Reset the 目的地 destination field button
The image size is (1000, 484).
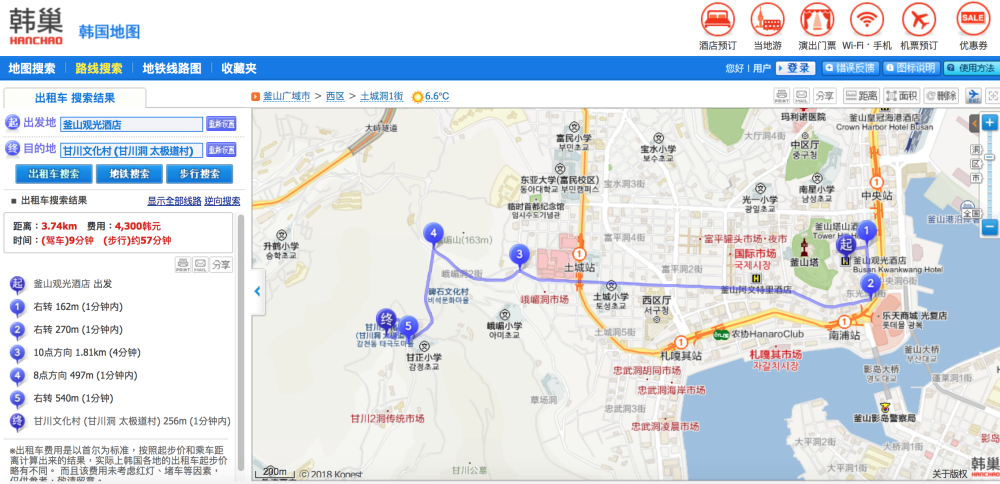click(x=221, y=150)
